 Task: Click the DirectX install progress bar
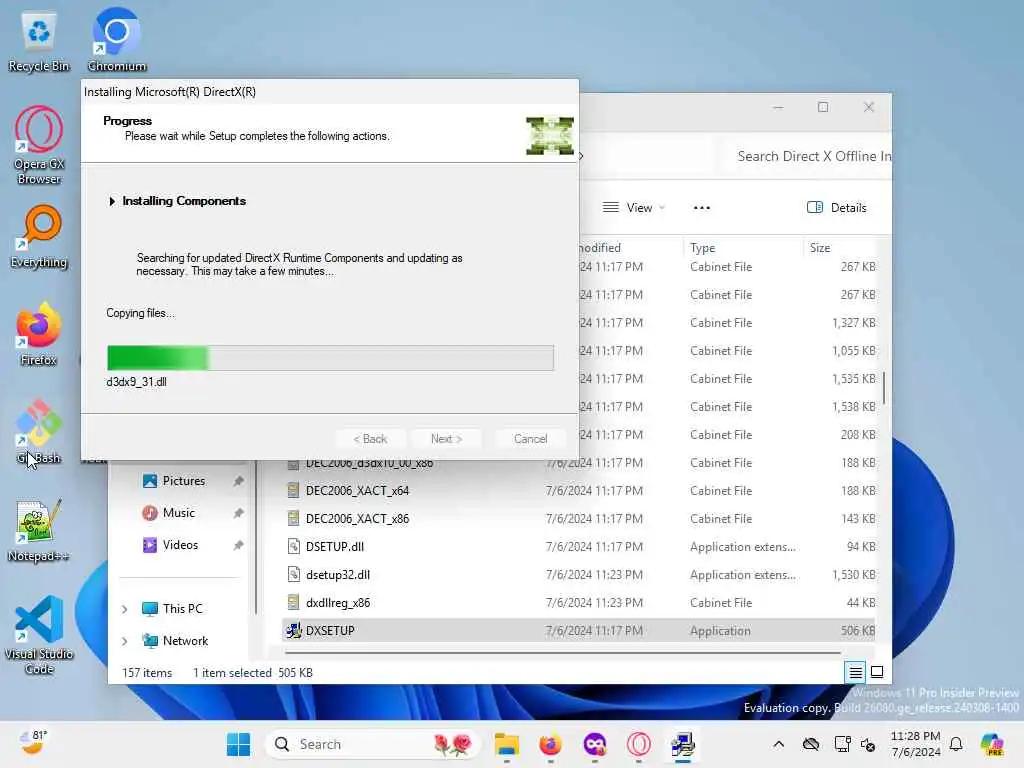point(330,358)
